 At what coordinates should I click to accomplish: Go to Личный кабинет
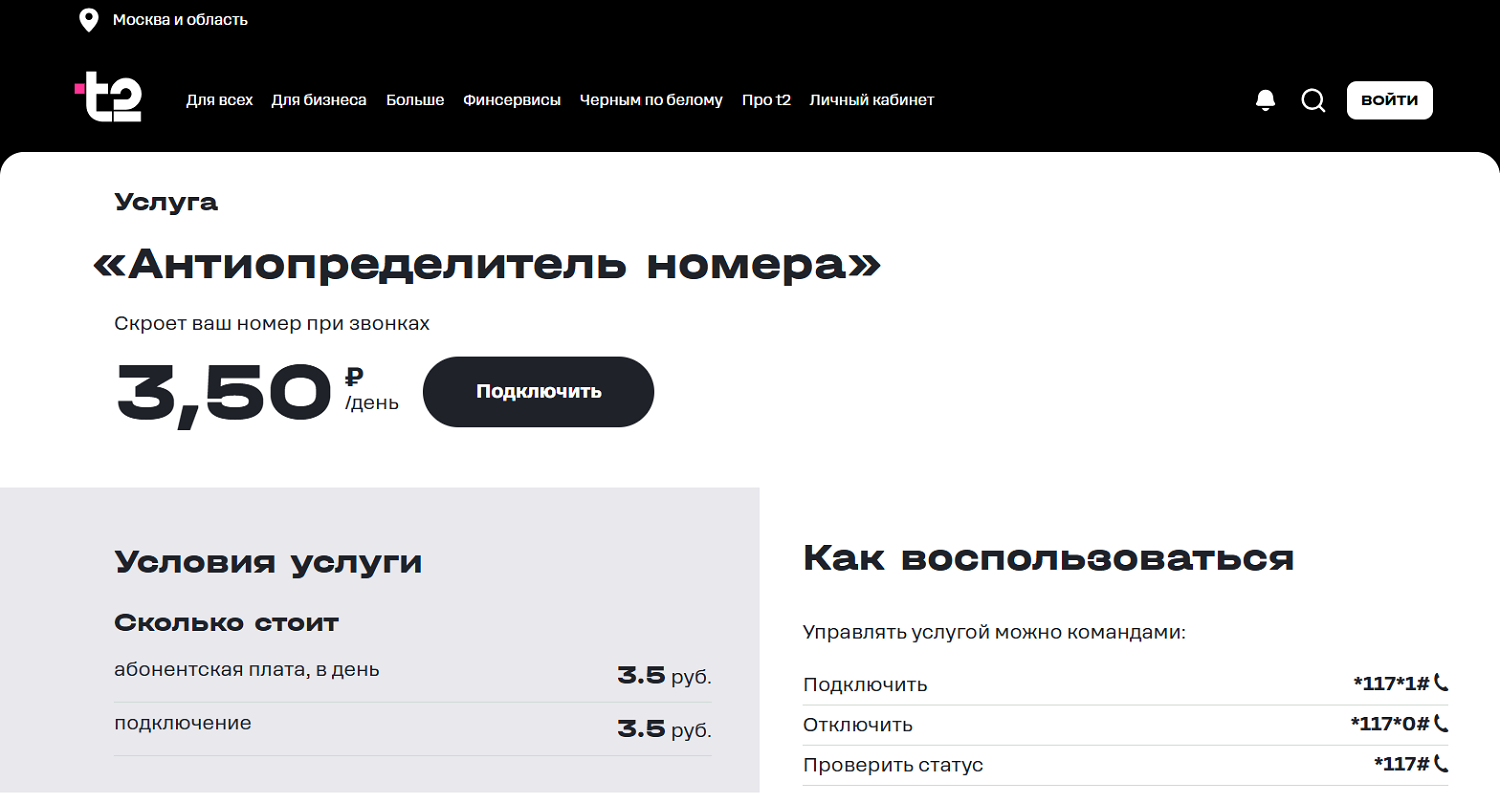(872, 100)
